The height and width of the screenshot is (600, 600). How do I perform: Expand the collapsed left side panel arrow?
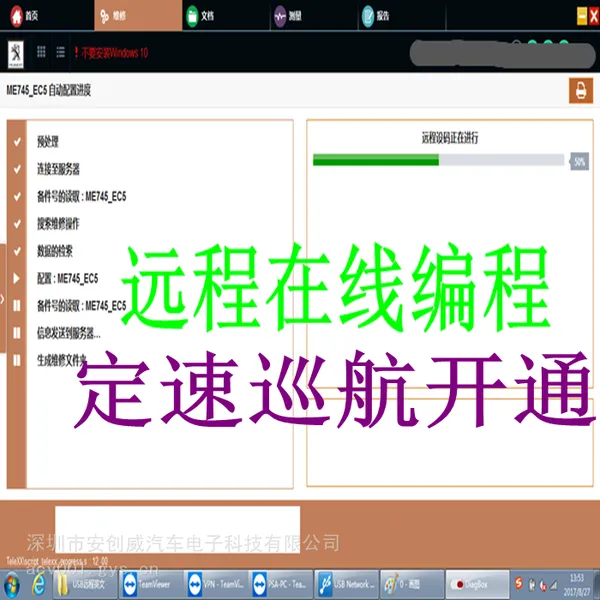2,298
